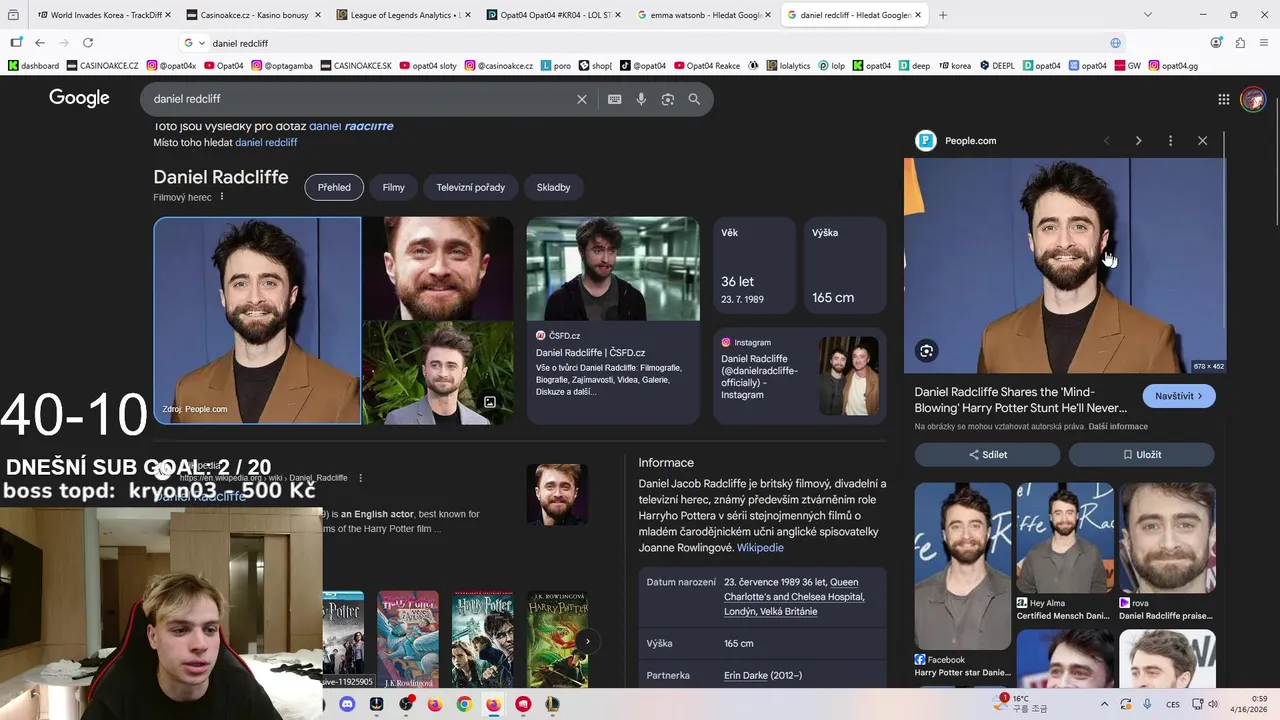Image resolution: width=1280 pixels, height=720 pixels.
Task: Reload the current page
Action: [x=88, y=43]
